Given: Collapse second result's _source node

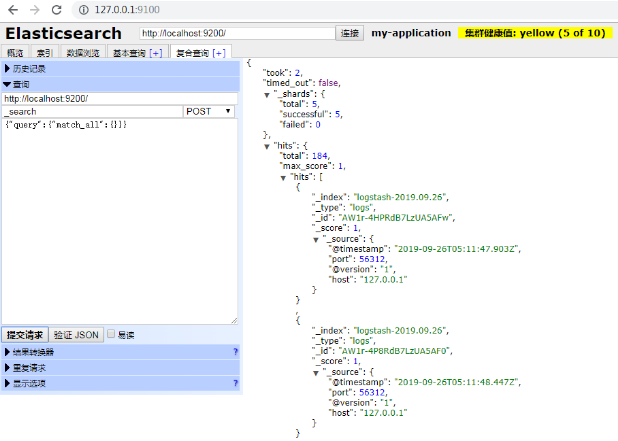Looking at the screenshot, I should [x=316, y=373].
